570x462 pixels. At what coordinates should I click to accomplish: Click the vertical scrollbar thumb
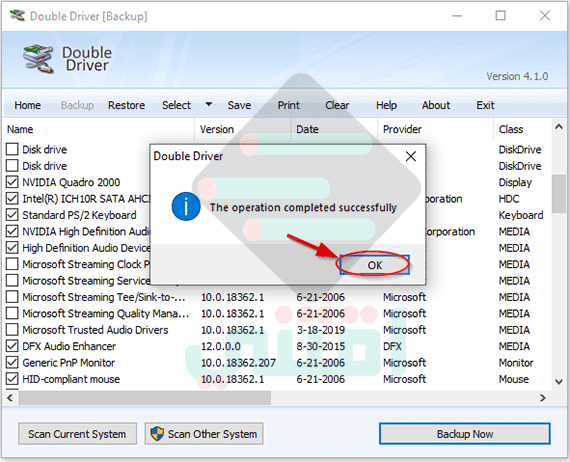click(x=559, y=194)
